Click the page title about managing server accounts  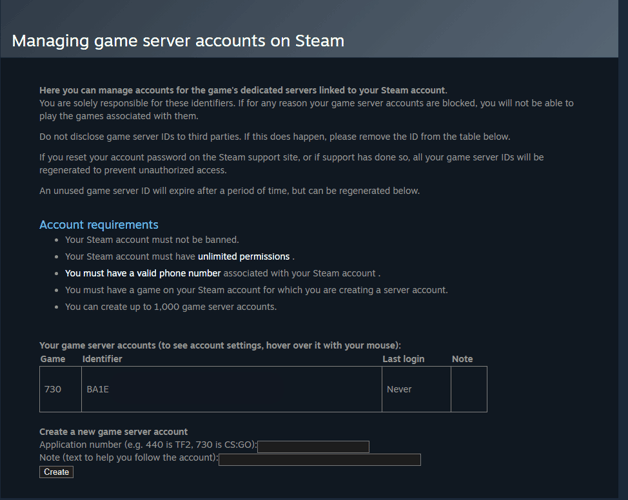point(178,41)
